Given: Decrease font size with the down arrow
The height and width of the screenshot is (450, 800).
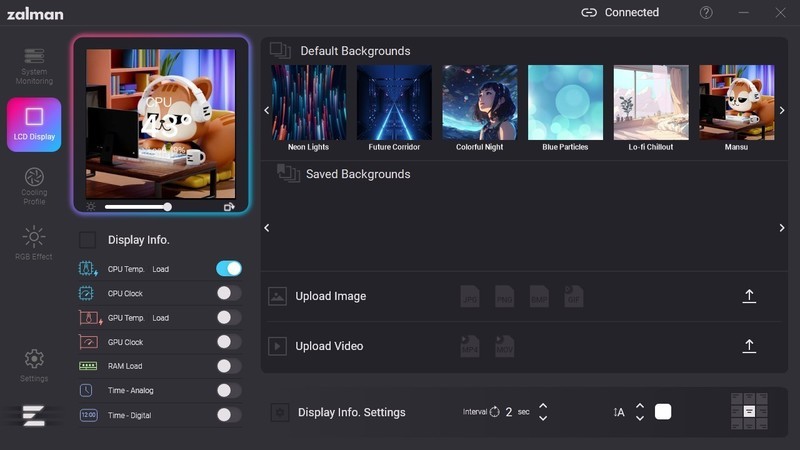Looking at the screenshot, I should [640, 418].
